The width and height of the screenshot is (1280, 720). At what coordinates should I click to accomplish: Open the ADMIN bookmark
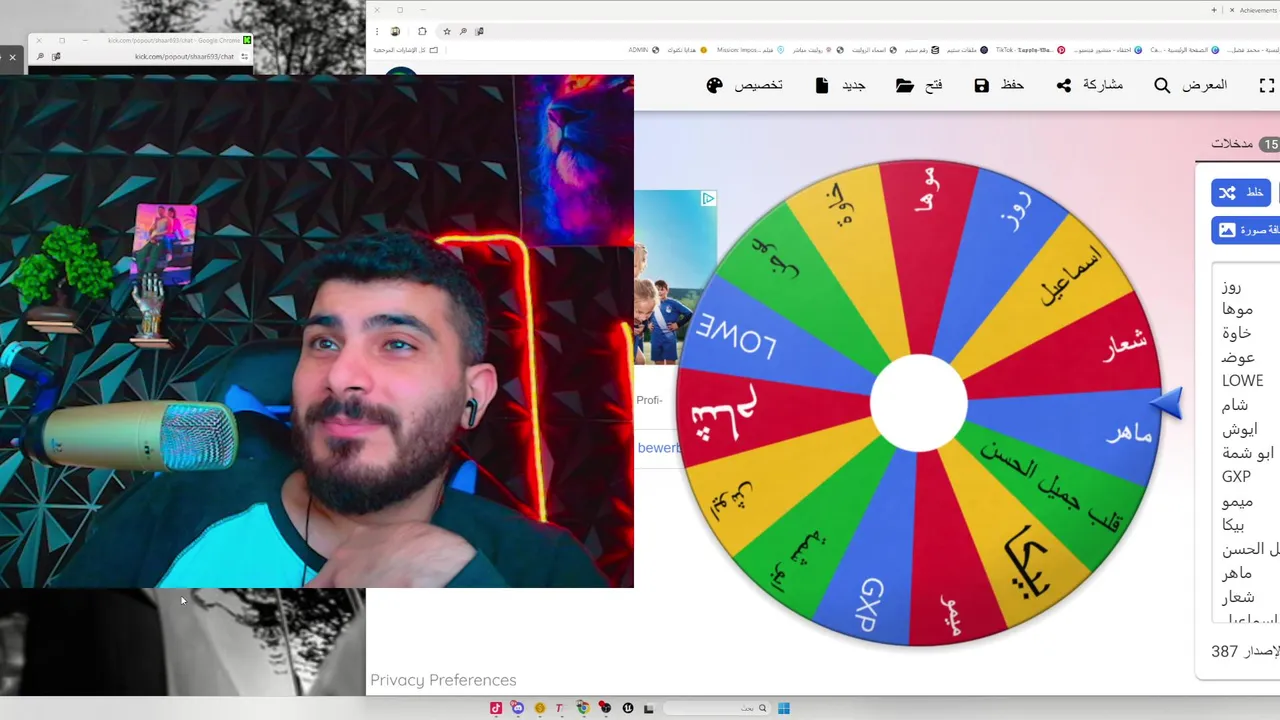coord(643,49)
